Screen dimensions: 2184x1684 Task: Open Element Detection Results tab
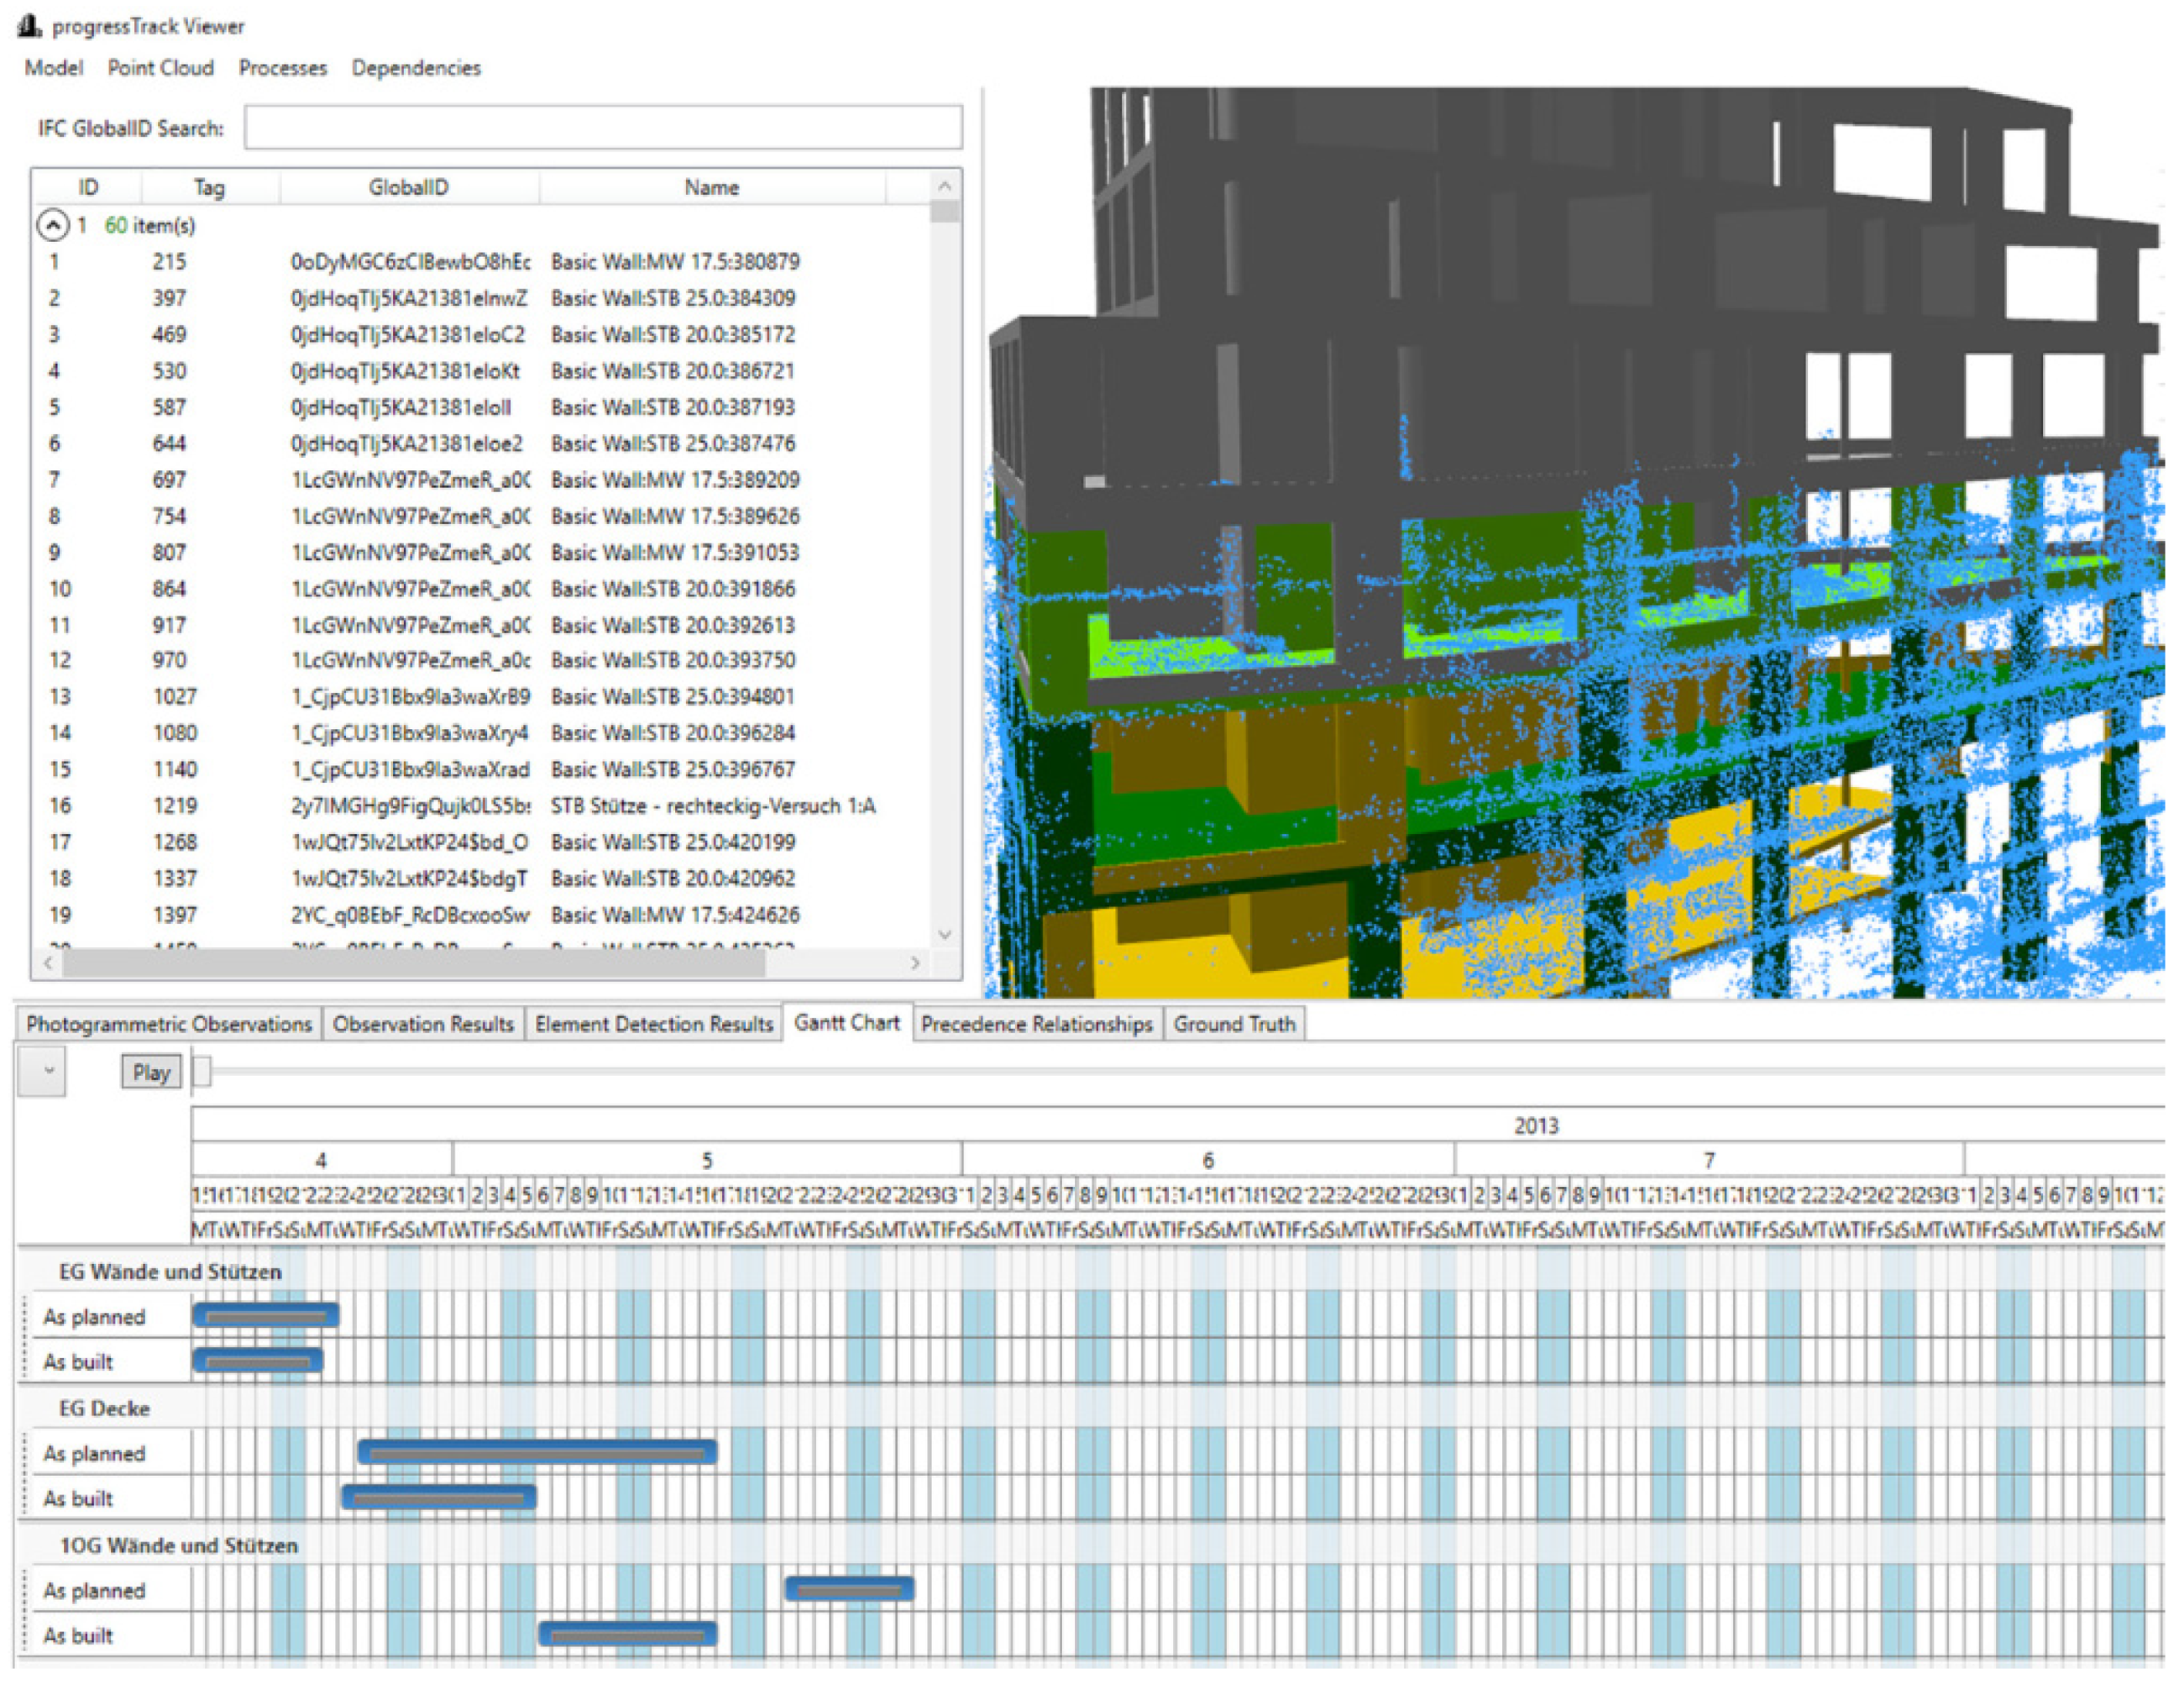[x=653, y=1024]
